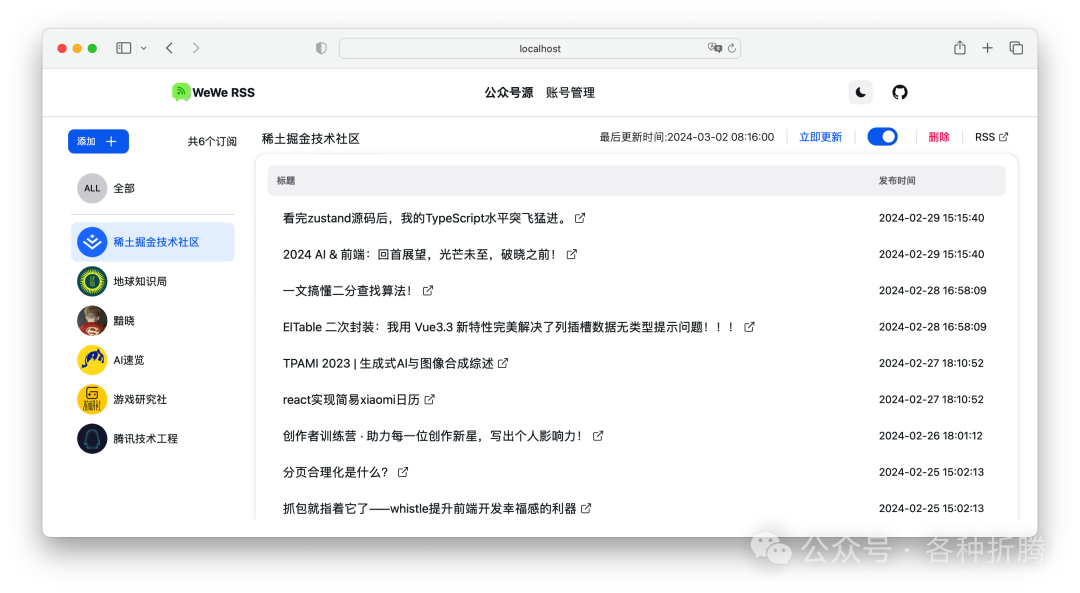The width and height of the screenshot is (1080, 593).
Task: Select 全部 in subscription list
Action: click(x=124, y=188)
